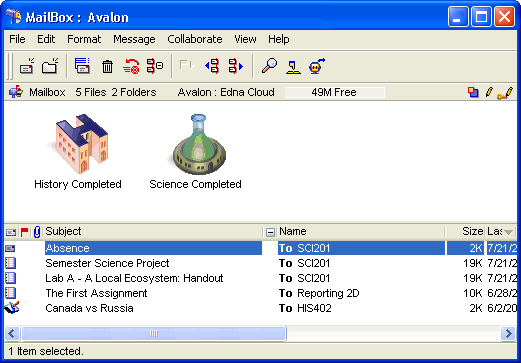Collapse the group box next to Name header
Image resolution: width=521 pixels, height=363 pixels.
(270, 232)
